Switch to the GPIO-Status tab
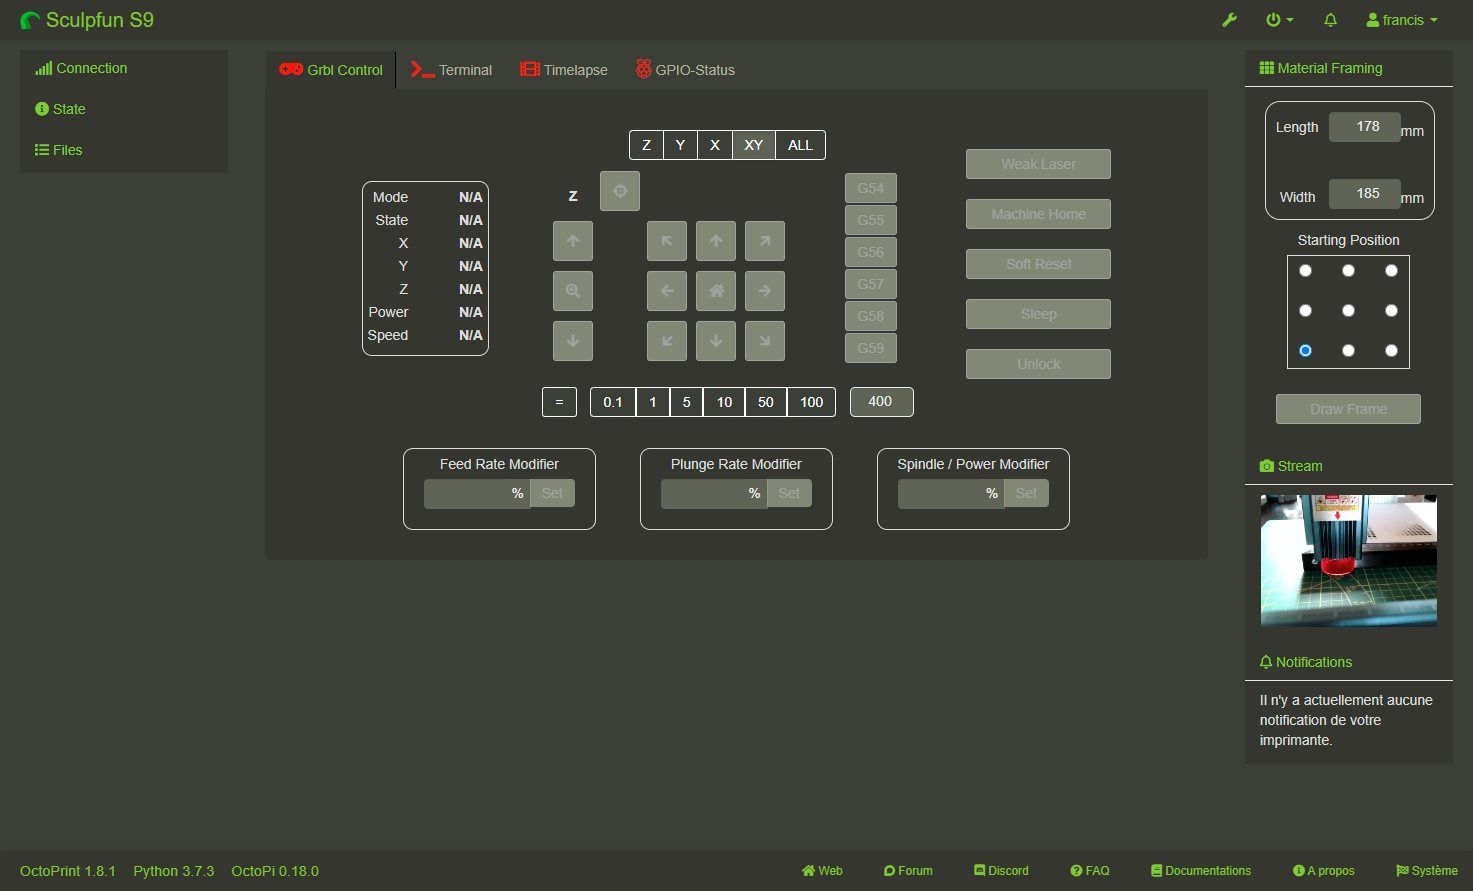This screenshot has width=1473, height=891. 685,70
